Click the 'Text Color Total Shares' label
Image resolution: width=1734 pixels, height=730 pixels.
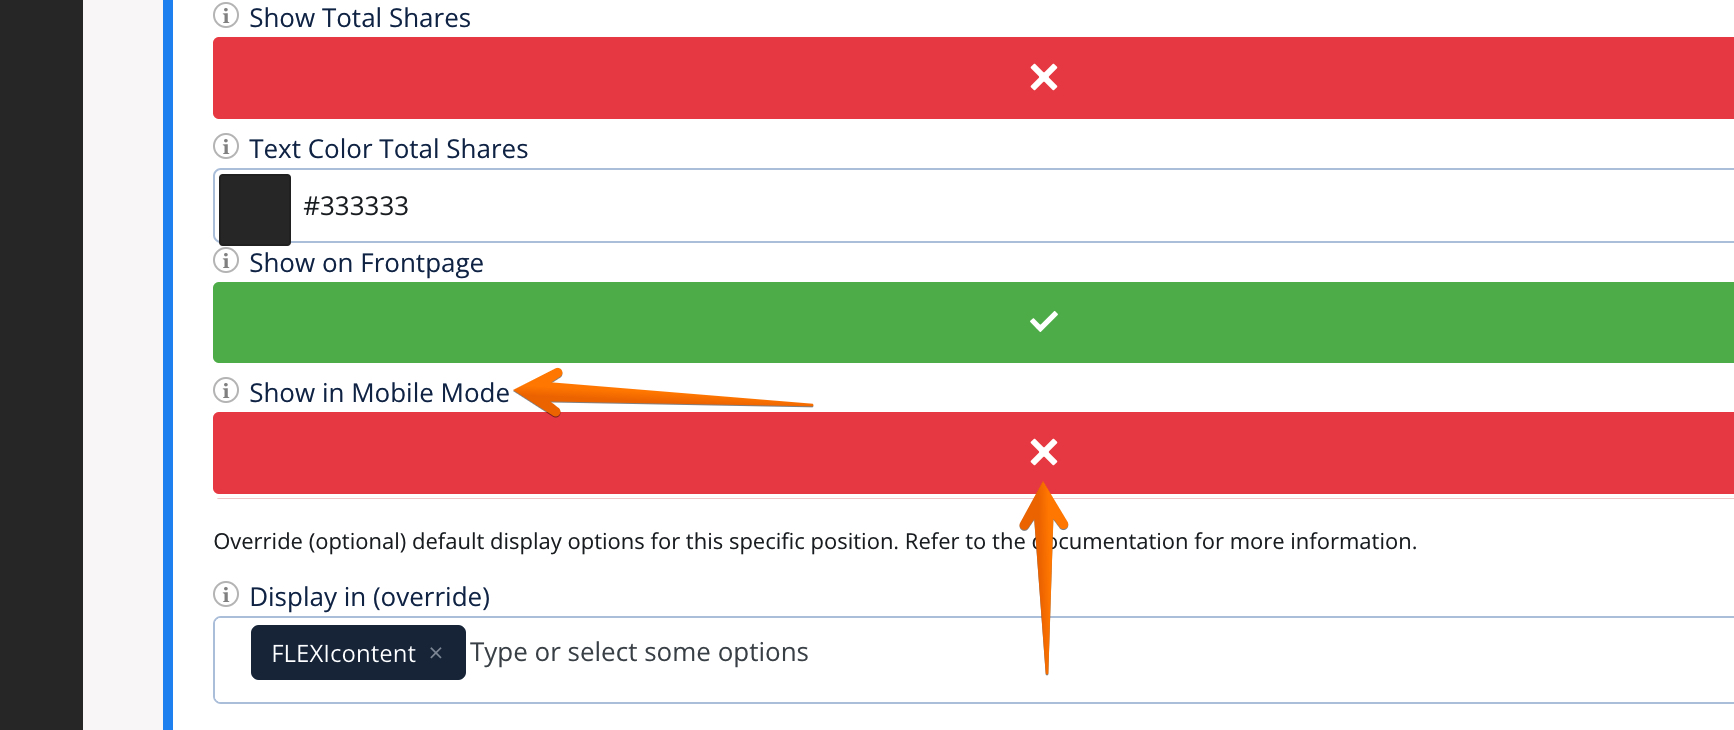pyautogui.click(x=388, y=149)
